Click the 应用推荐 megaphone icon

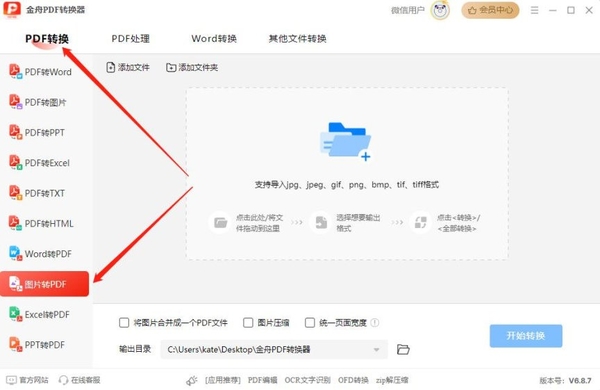pos(192,380)
